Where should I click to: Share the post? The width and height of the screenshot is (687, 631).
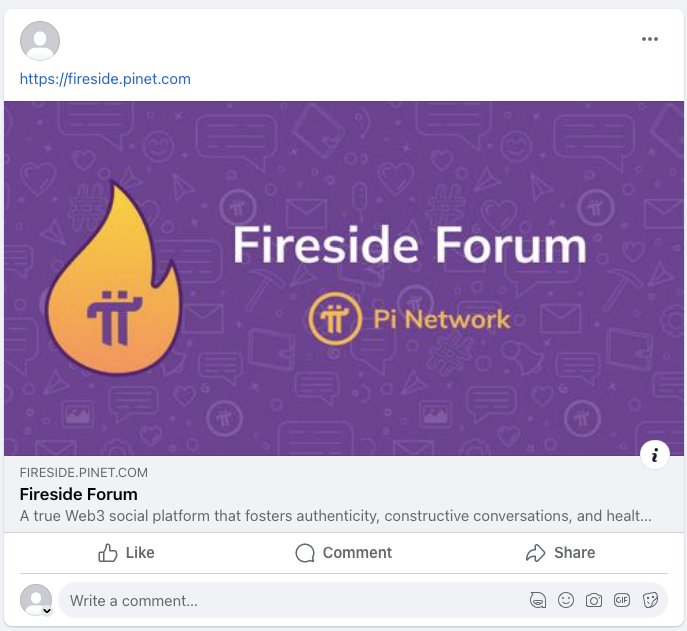560,553
